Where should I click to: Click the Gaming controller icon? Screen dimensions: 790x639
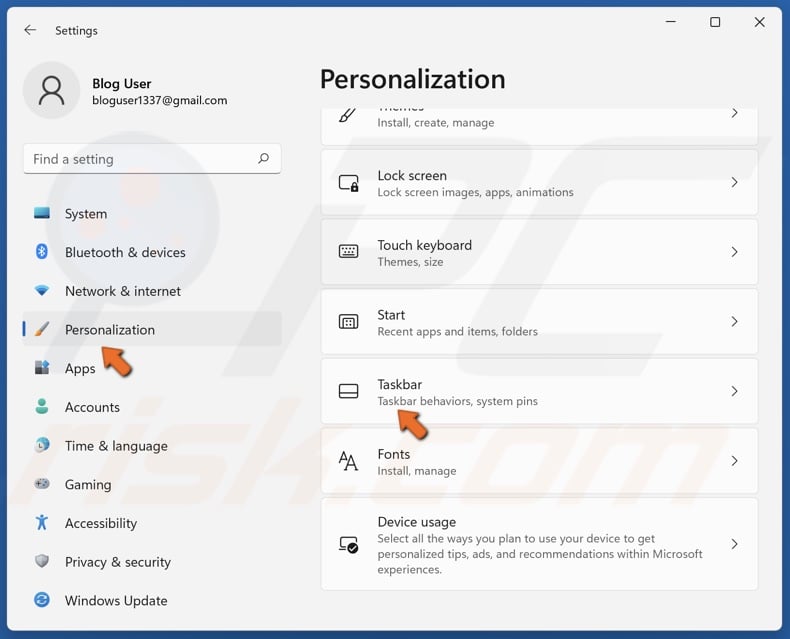(42, 484)
